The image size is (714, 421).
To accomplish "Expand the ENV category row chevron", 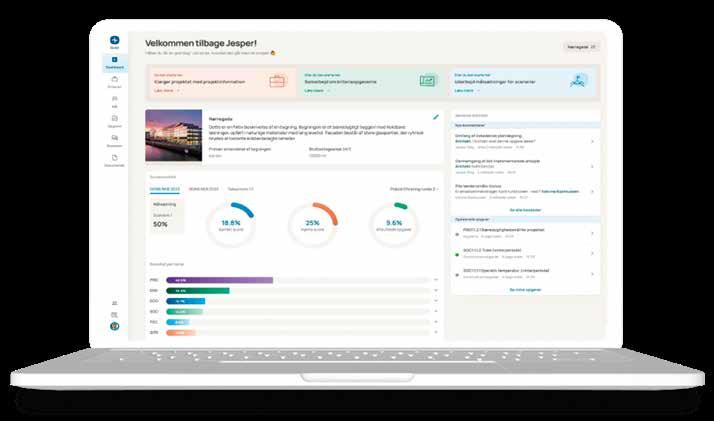I will click(436, 290).
